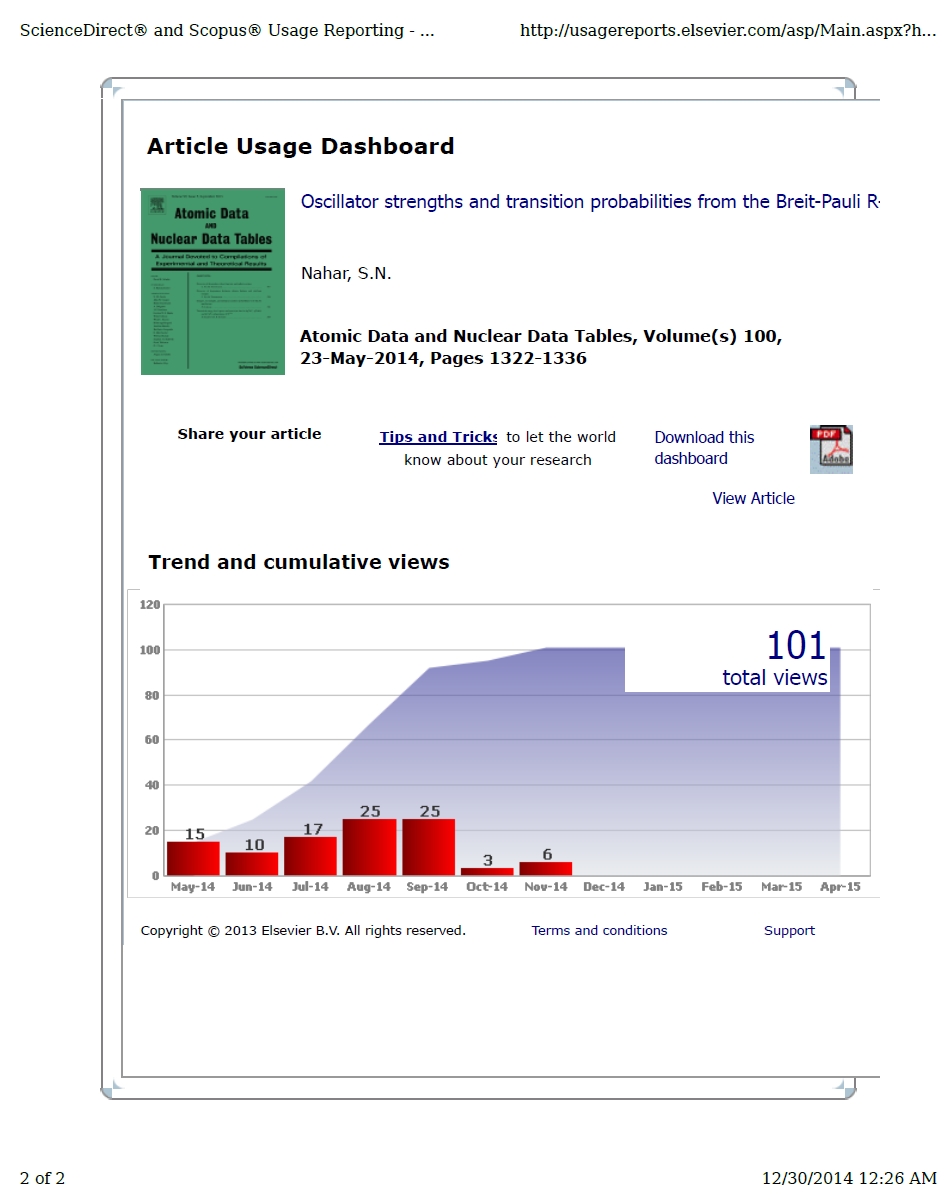Select the Jul-14 bar showing 17 views
This screenshot has height=1200, width=950.
coord(310,856)
